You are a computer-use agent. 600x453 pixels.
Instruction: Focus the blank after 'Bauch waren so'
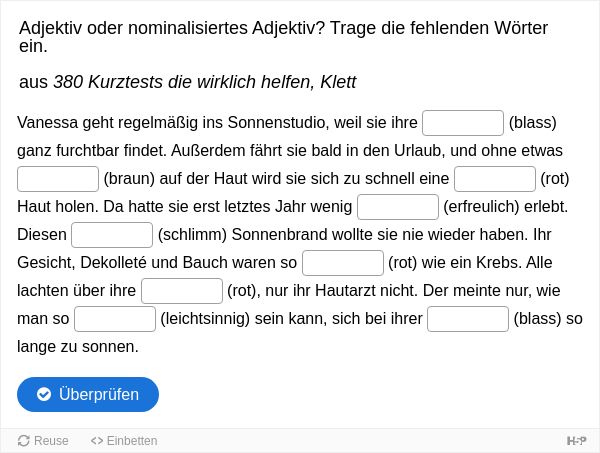343,262
